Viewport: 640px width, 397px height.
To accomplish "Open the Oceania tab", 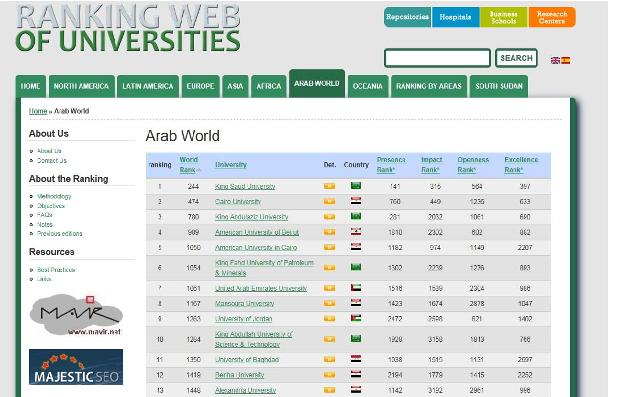I will (368, 86).
